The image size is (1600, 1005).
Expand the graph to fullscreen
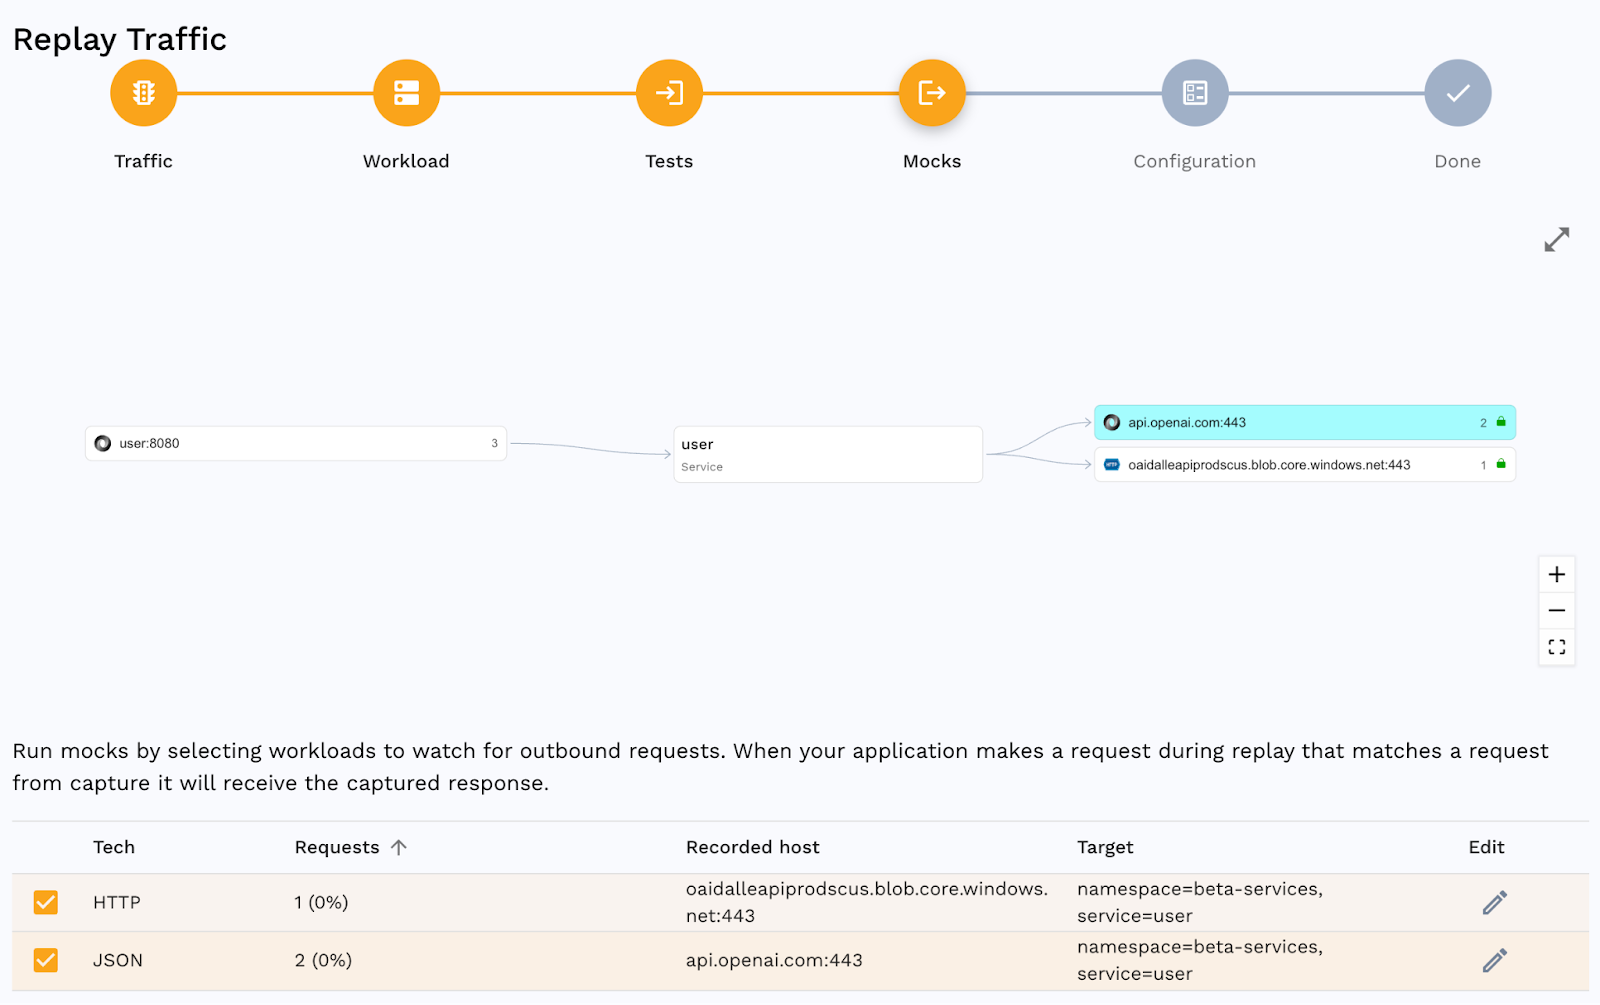click(x=1557, y=239)
